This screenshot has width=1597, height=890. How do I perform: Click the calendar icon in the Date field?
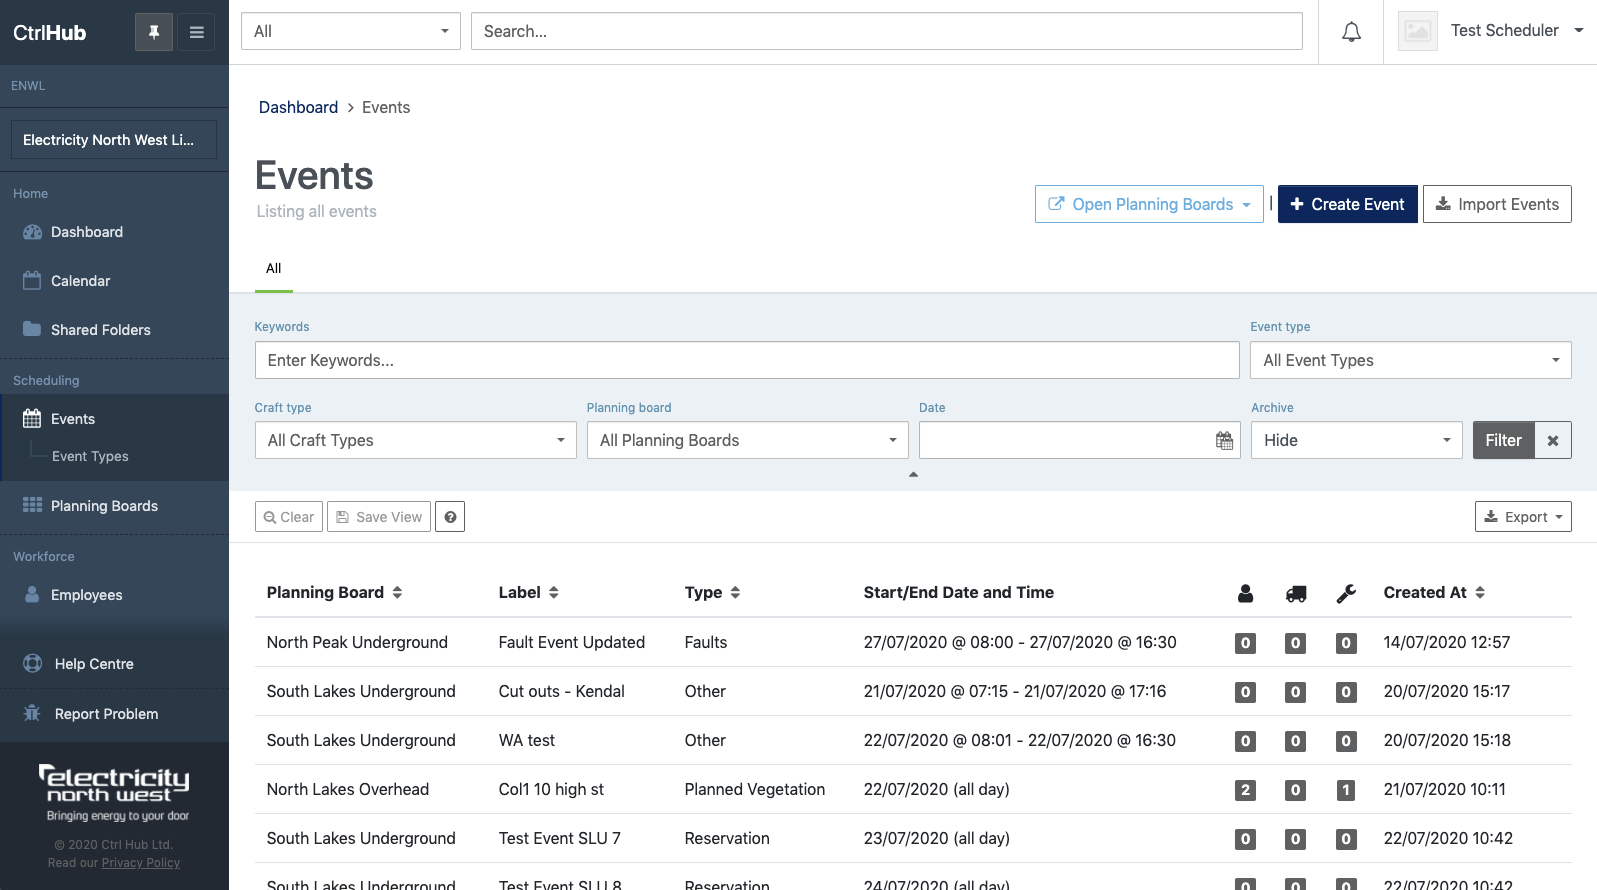coord(1224,441)
